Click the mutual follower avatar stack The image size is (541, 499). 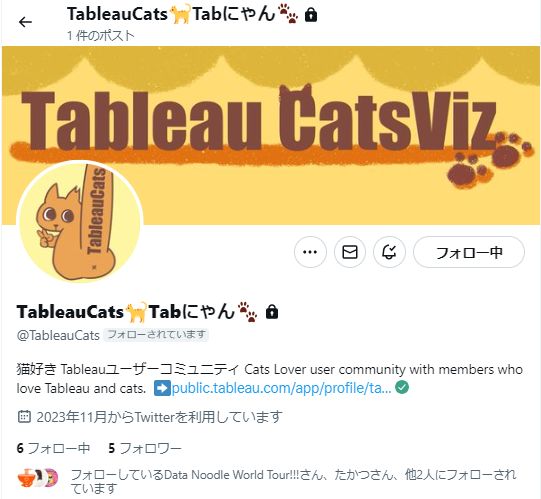38,478
